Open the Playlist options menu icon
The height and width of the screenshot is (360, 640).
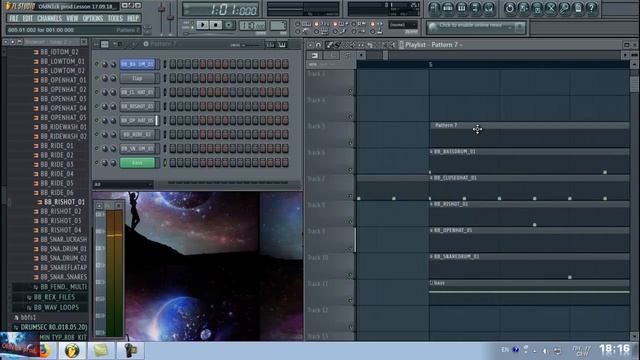pos(311,45)
